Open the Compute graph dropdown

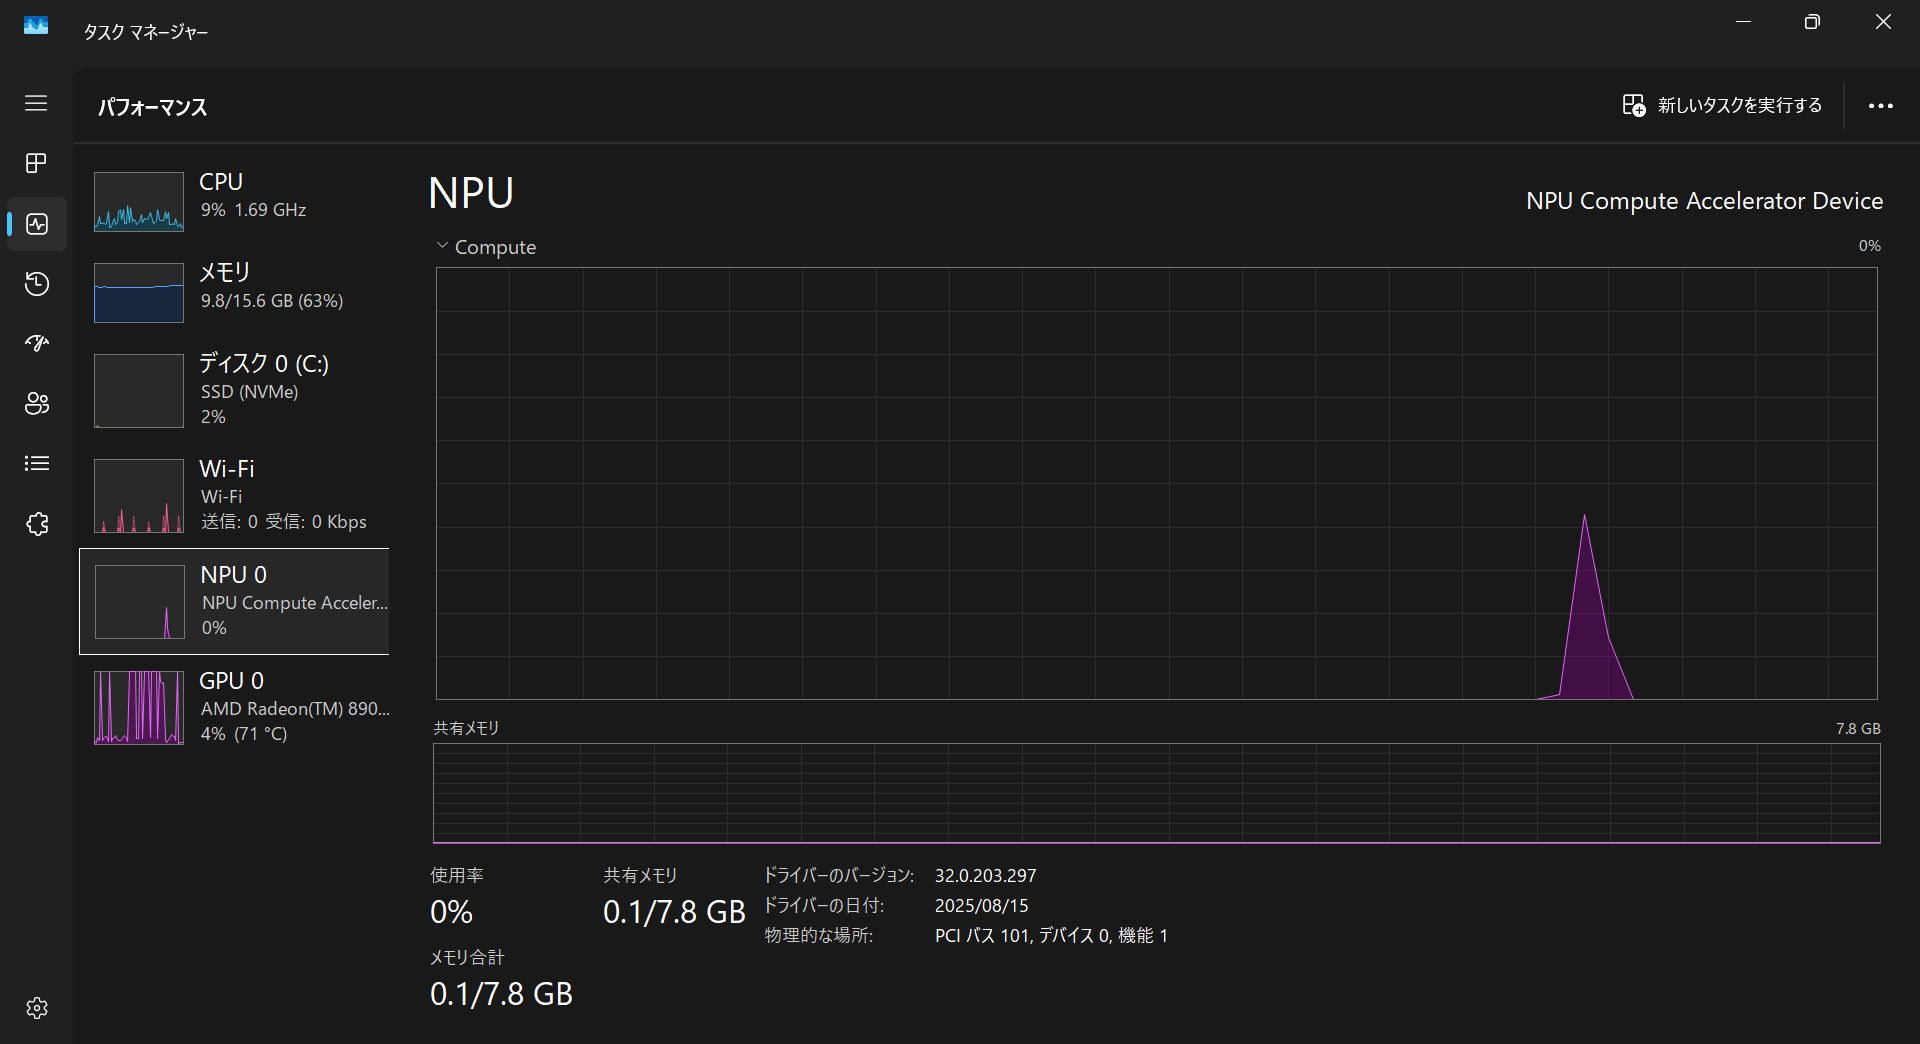[486, 247]
